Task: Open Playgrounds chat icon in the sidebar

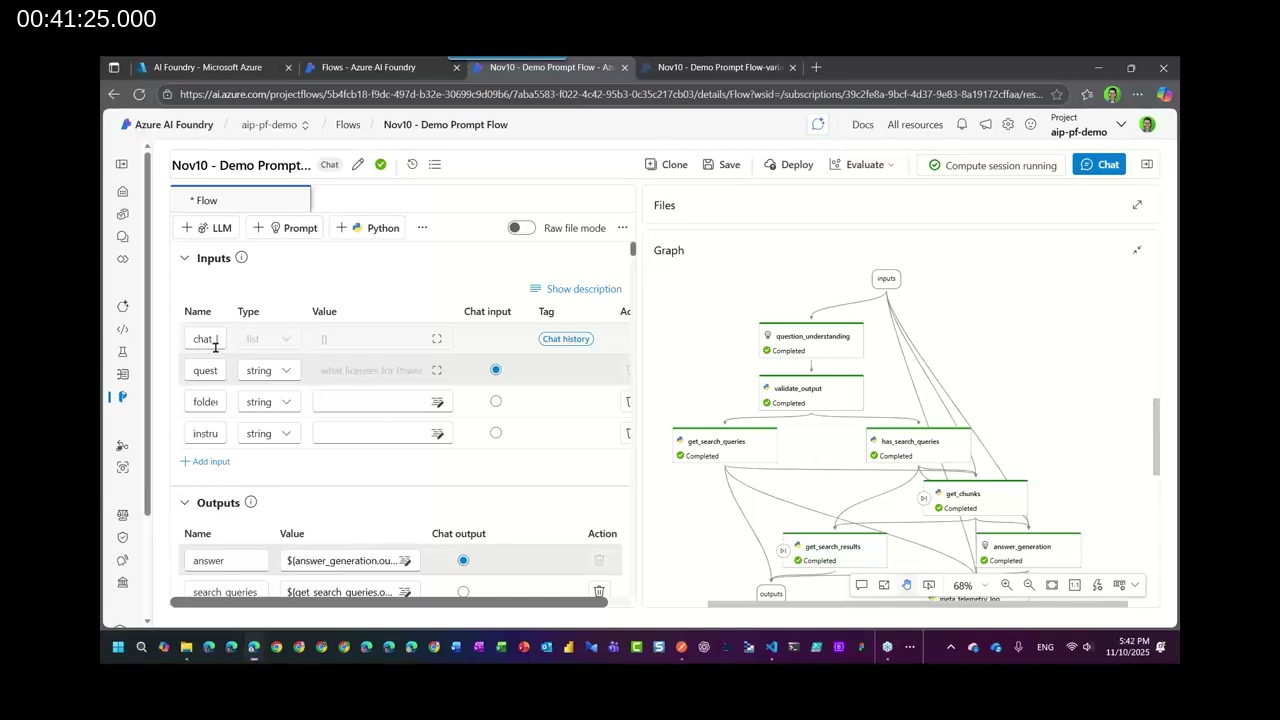Action: pyautogui.click(x=122, y=236)
